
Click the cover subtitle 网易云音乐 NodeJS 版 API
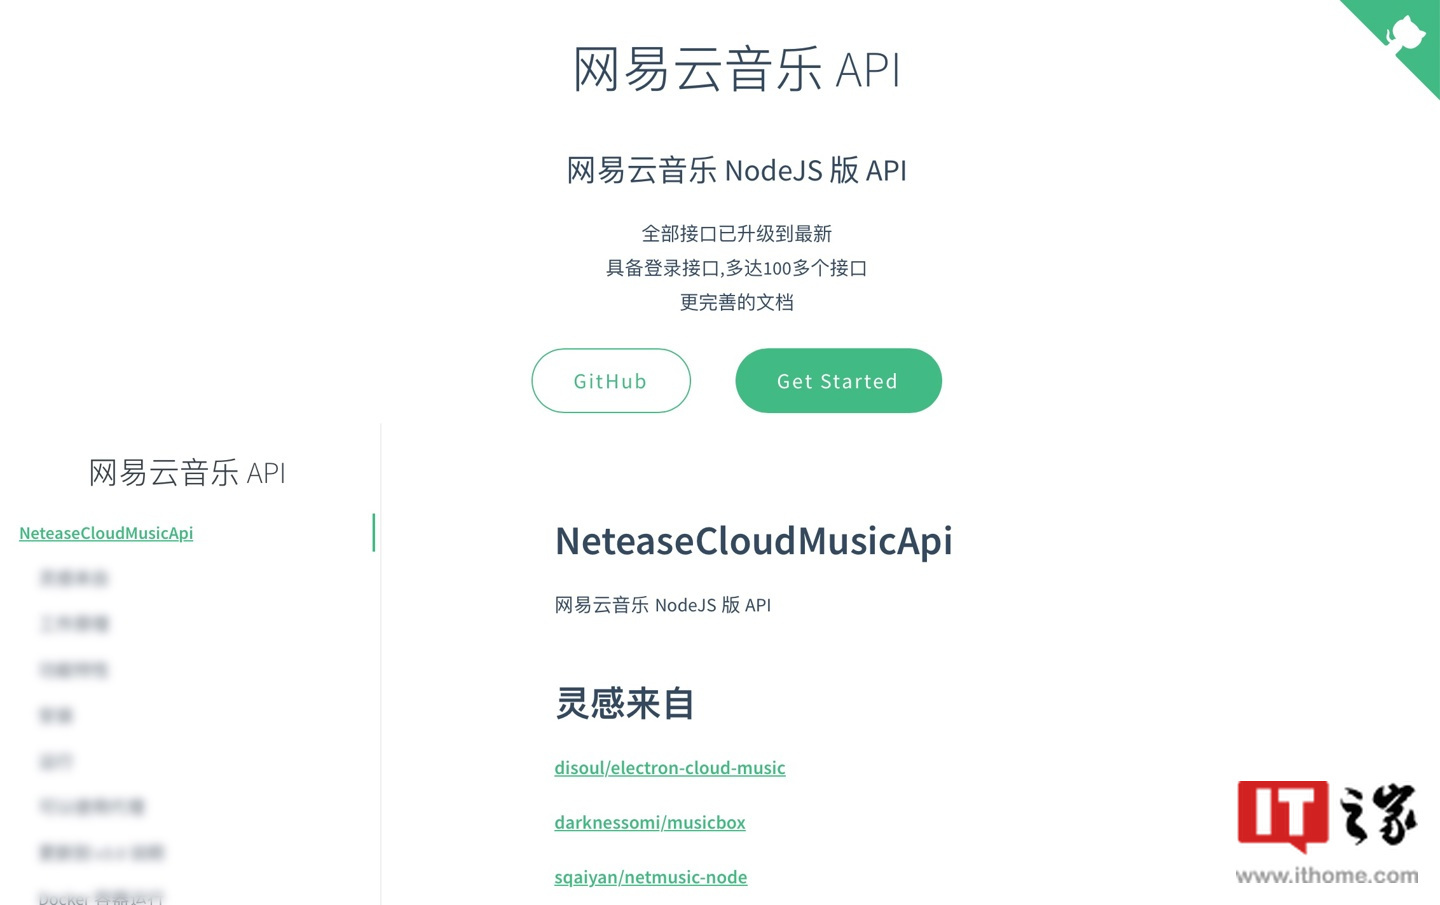coord(737,170)
